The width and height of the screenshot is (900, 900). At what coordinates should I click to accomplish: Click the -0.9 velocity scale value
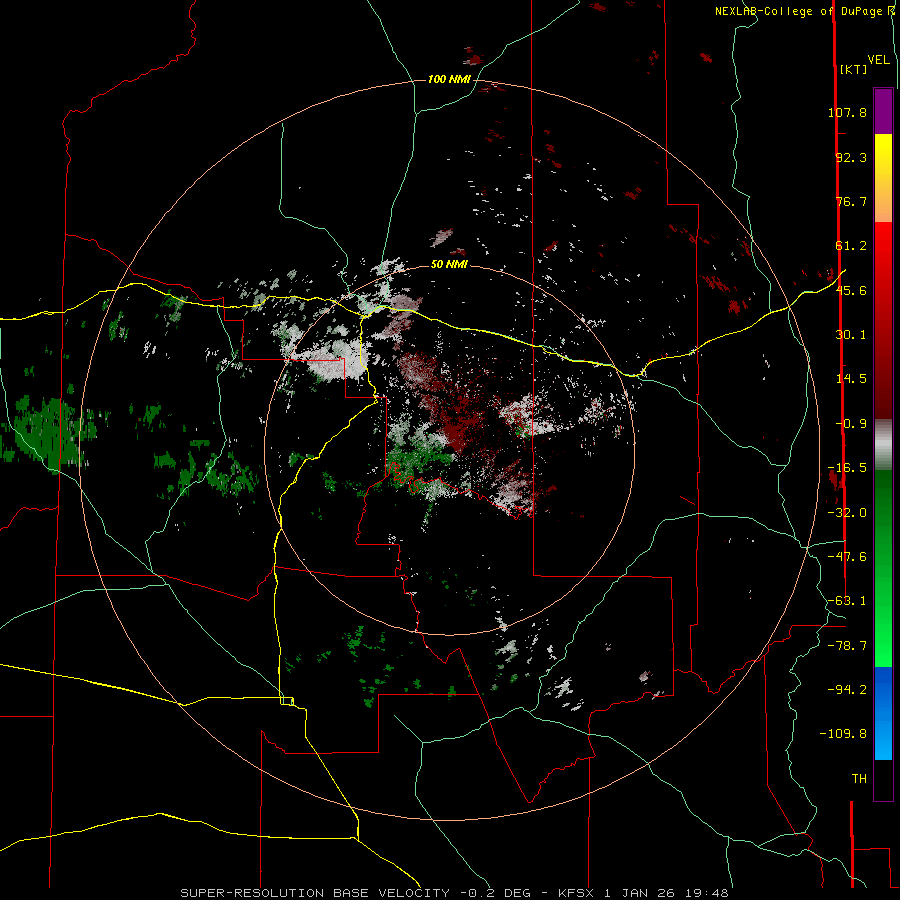pyautogui.click(x=851, y=424)
